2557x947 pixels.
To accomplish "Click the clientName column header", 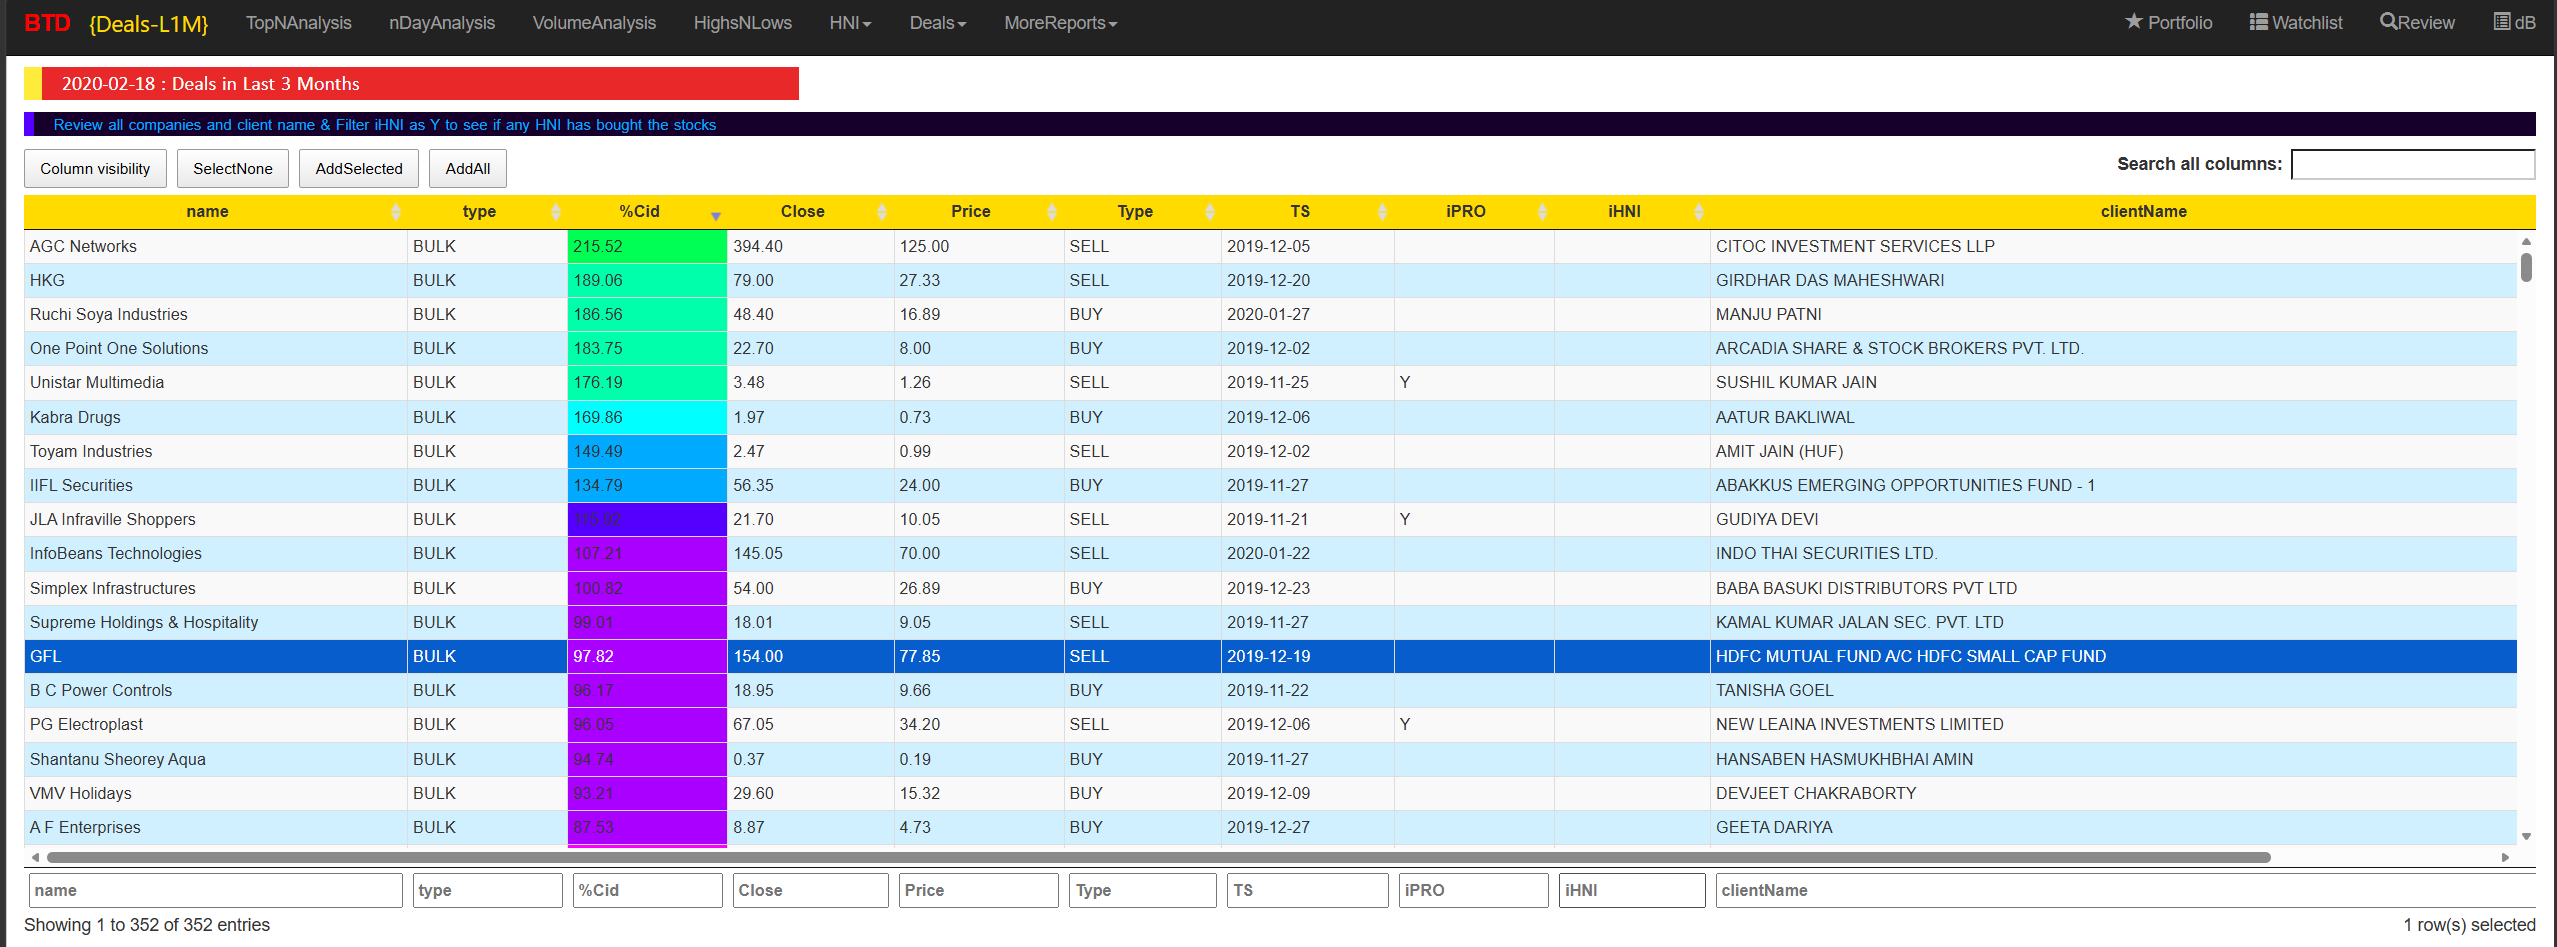I will [2143, 212].
